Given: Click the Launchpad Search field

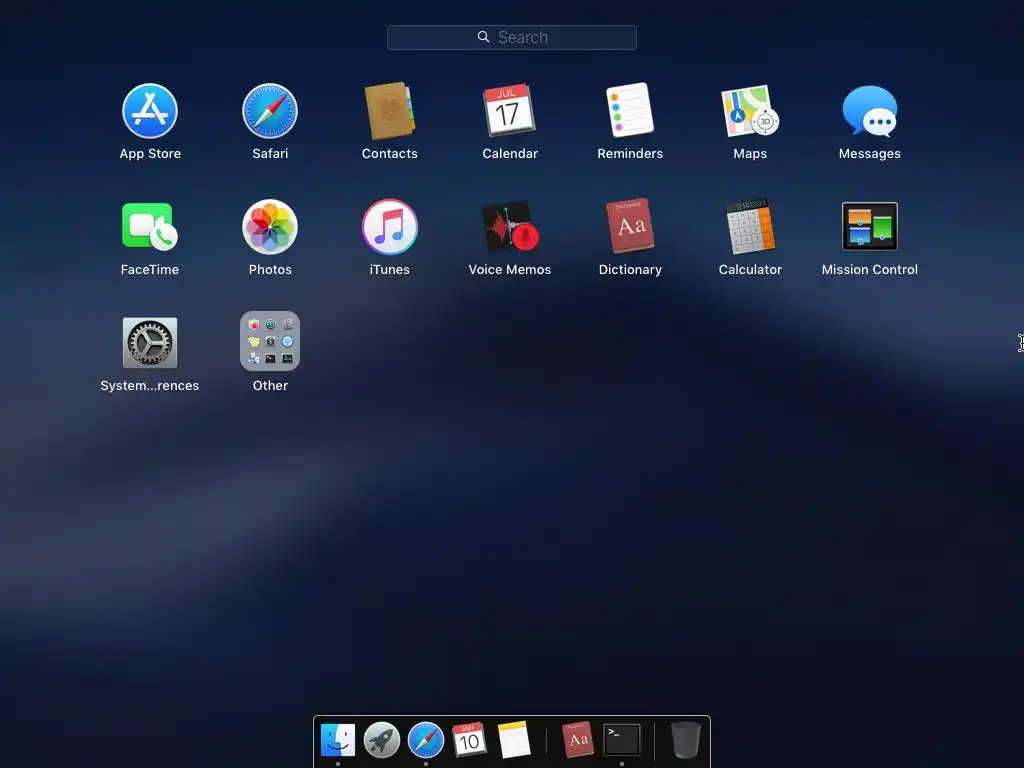Looking at the screenshot, I should [x=511, y=37].
